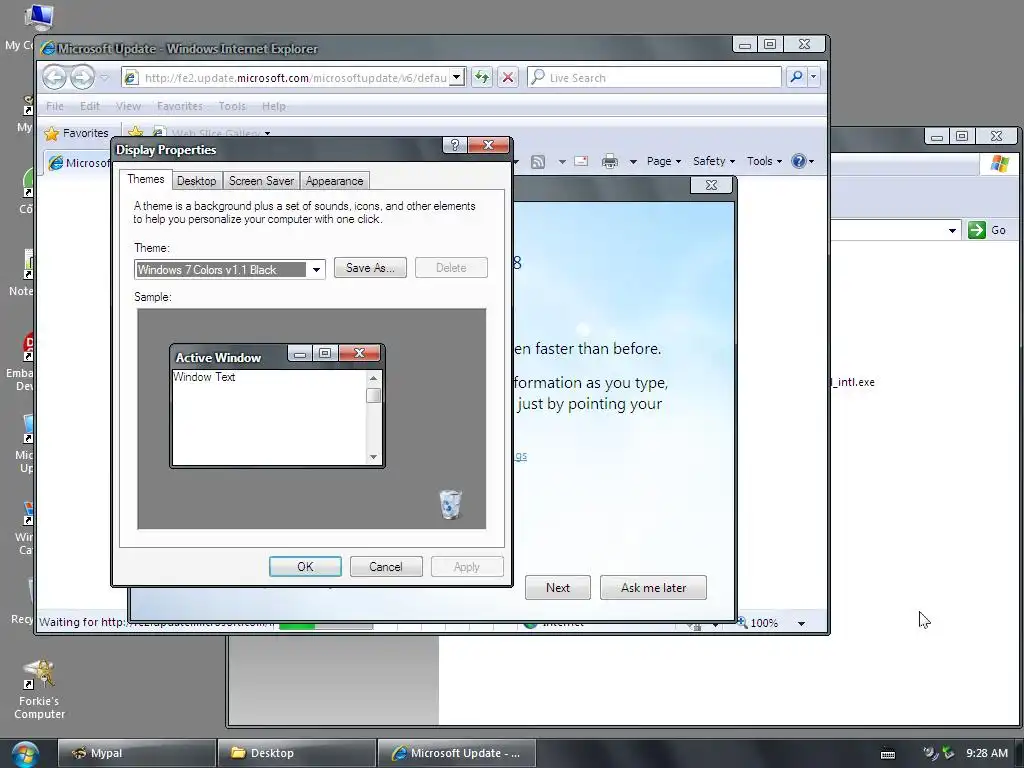Click the Desktop taskbar button

click(x=297, y=753)
